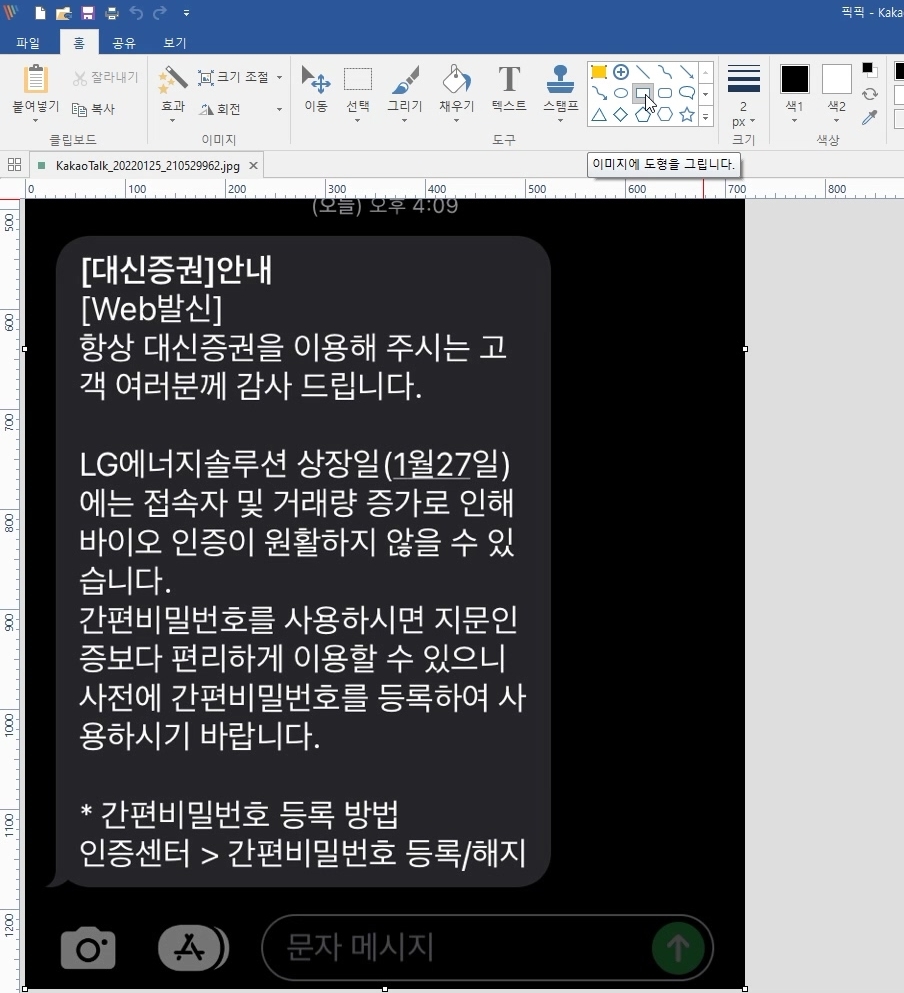Expand the 그리기 tool dropdown arrow
The width and height of the screenshot is (904, 993).
tap(405, 120)
